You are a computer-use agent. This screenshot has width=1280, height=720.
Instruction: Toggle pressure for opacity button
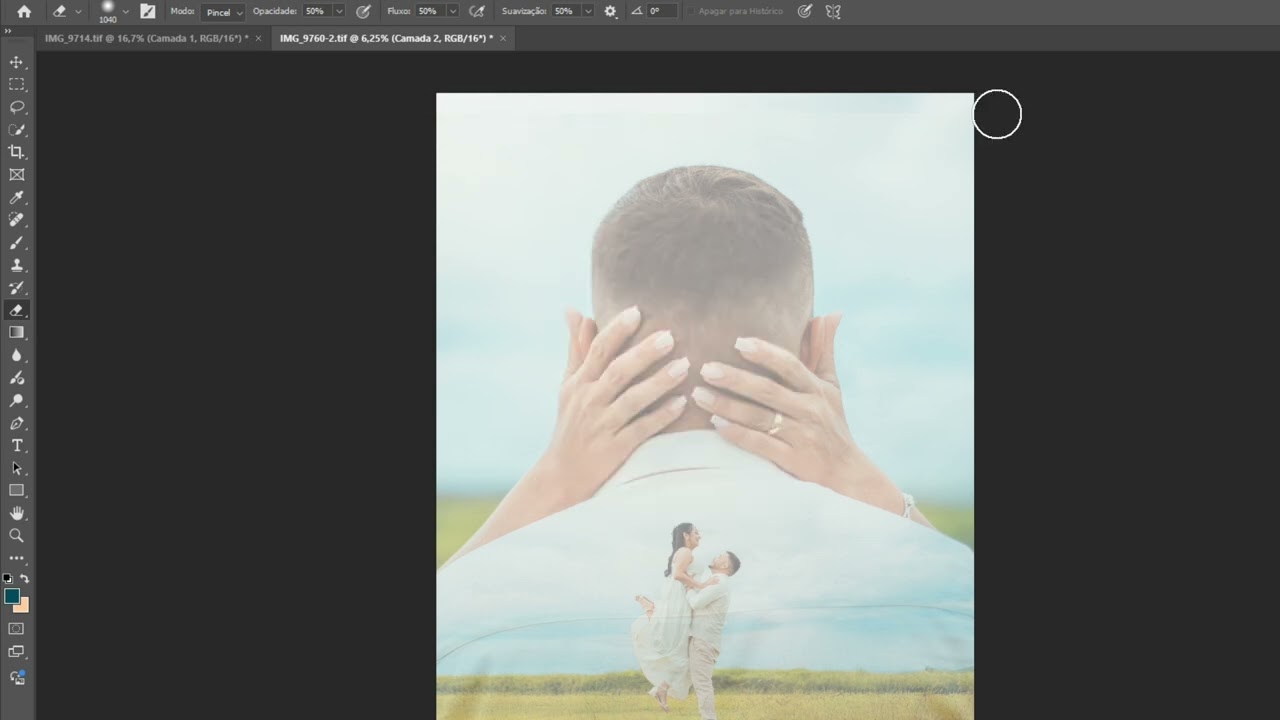point(363,11)
